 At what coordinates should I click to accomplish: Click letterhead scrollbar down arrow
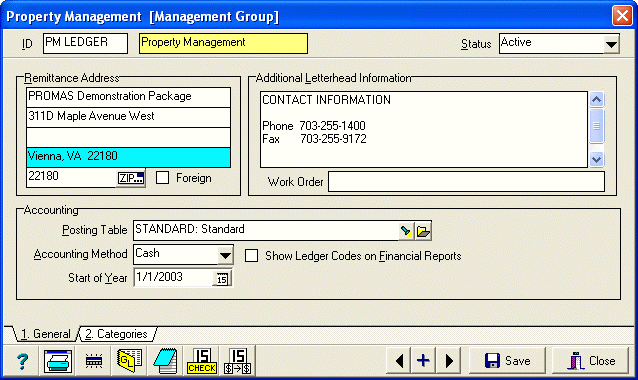click(596, 159)
